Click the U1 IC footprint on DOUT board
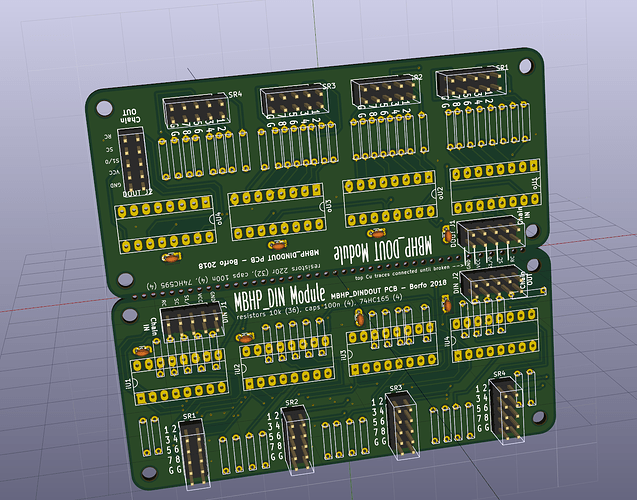The width and height of the screenshot is (637, 500). tap(496, 186)
